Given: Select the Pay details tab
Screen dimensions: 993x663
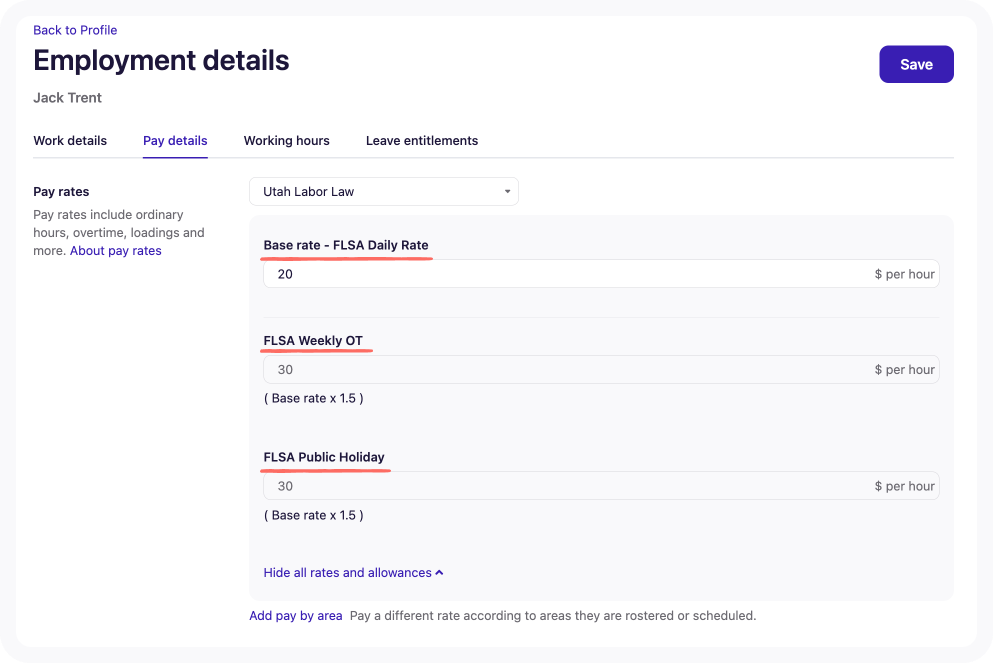Looking at the screenshot, I should (174, 140).
